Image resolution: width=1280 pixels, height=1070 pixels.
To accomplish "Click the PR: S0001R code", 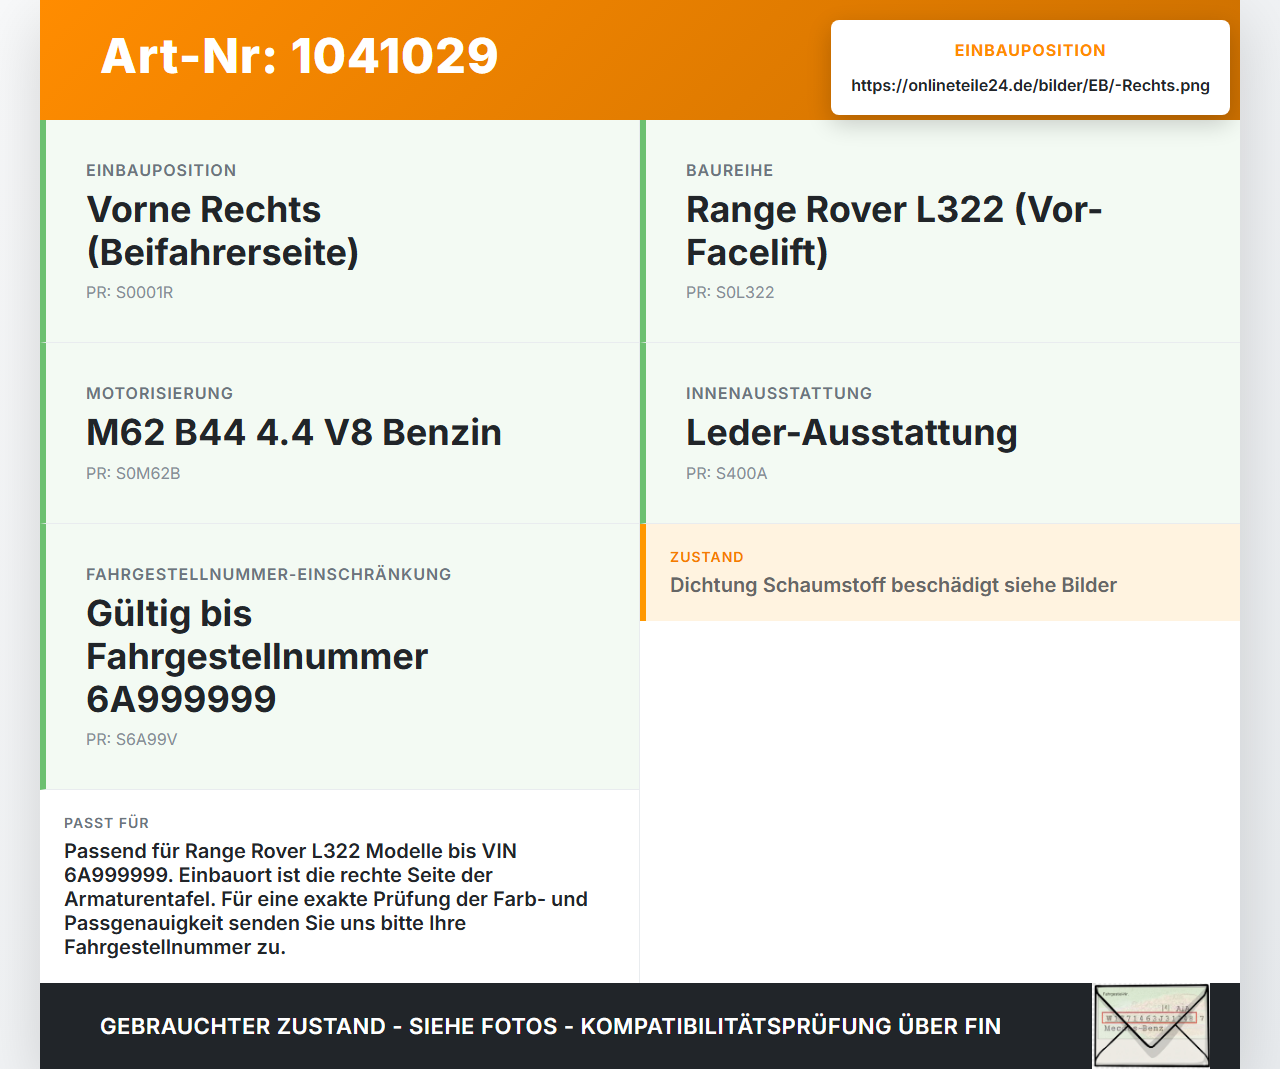I will [x=129, y=292].
